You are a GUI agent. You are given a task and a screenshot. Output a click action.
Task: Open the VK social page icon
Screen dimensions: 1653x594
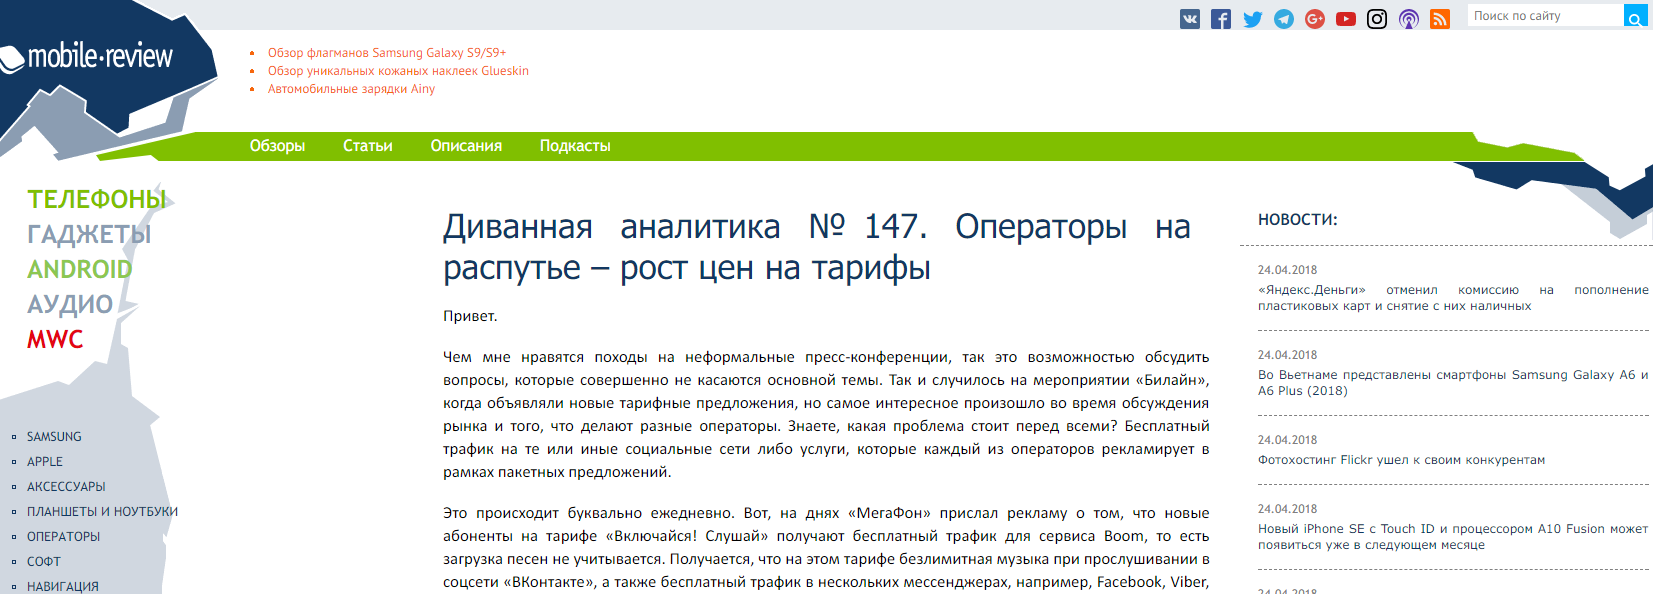tap(1189, 19)
